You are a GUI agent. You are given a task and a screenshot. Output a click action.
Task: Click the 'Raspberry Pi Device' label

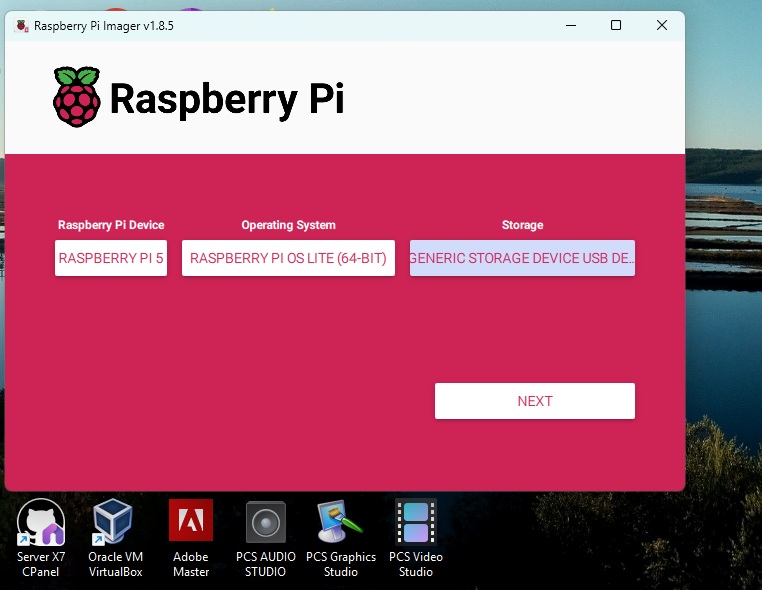[111, 225]
